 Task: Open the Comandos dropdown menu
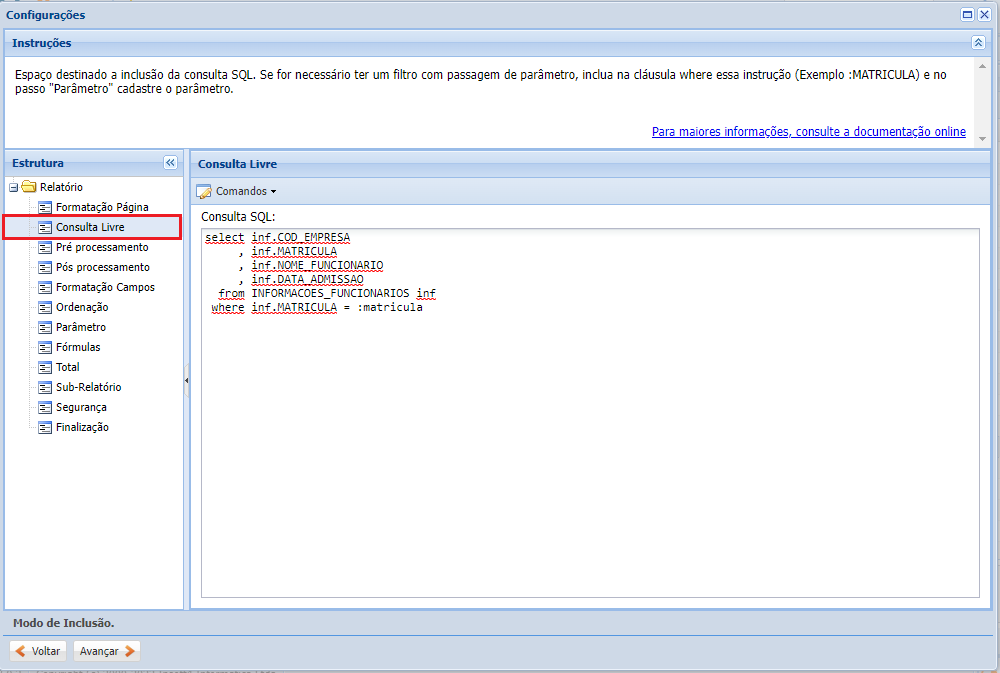(242, 191)
